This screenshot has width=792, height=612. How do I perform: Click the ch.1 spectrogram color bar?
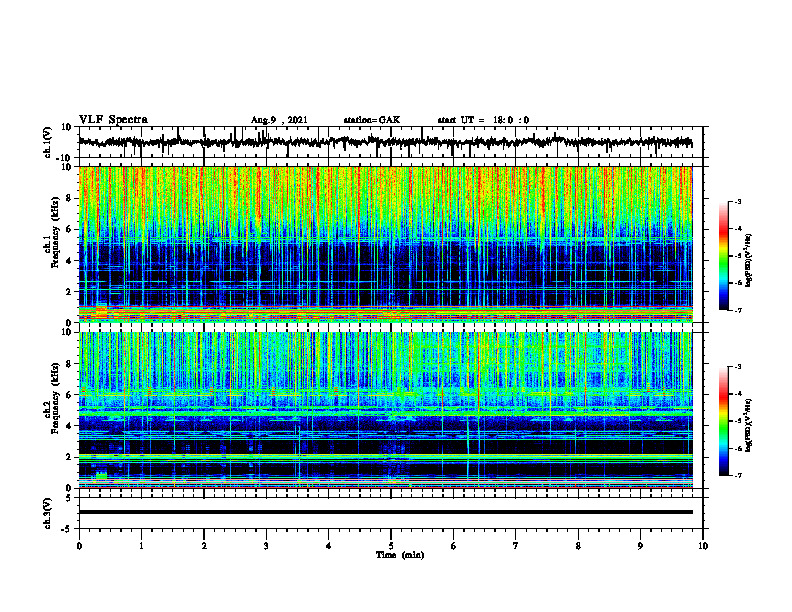(x=723, y=256)
